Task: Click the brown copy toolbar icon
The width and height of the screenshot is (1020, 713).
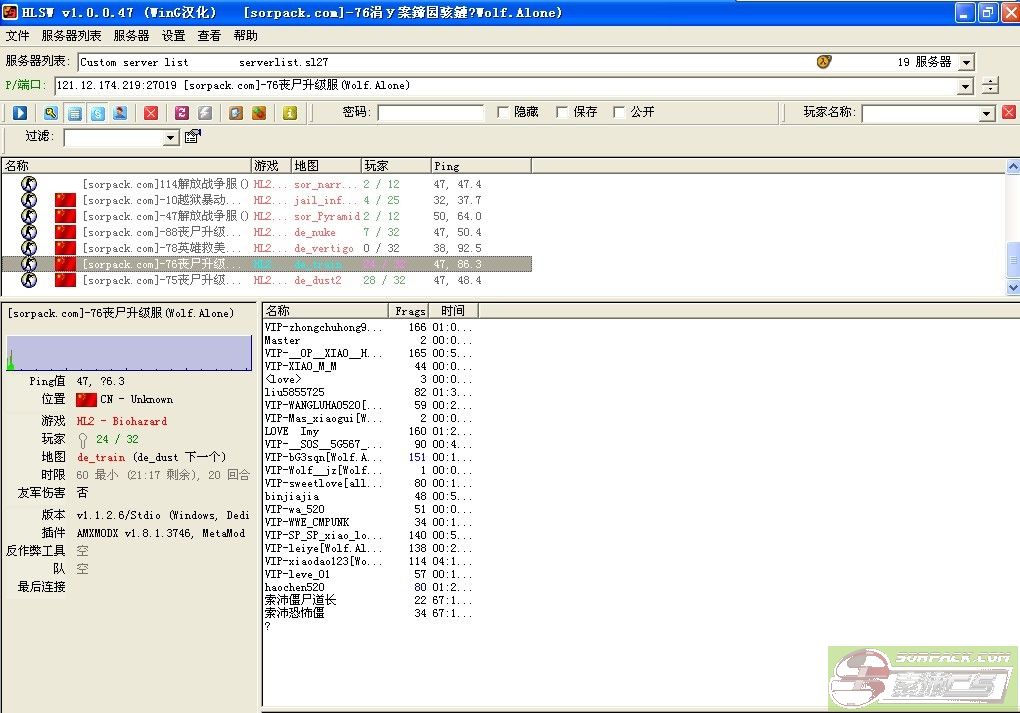Action: point(236,113)
